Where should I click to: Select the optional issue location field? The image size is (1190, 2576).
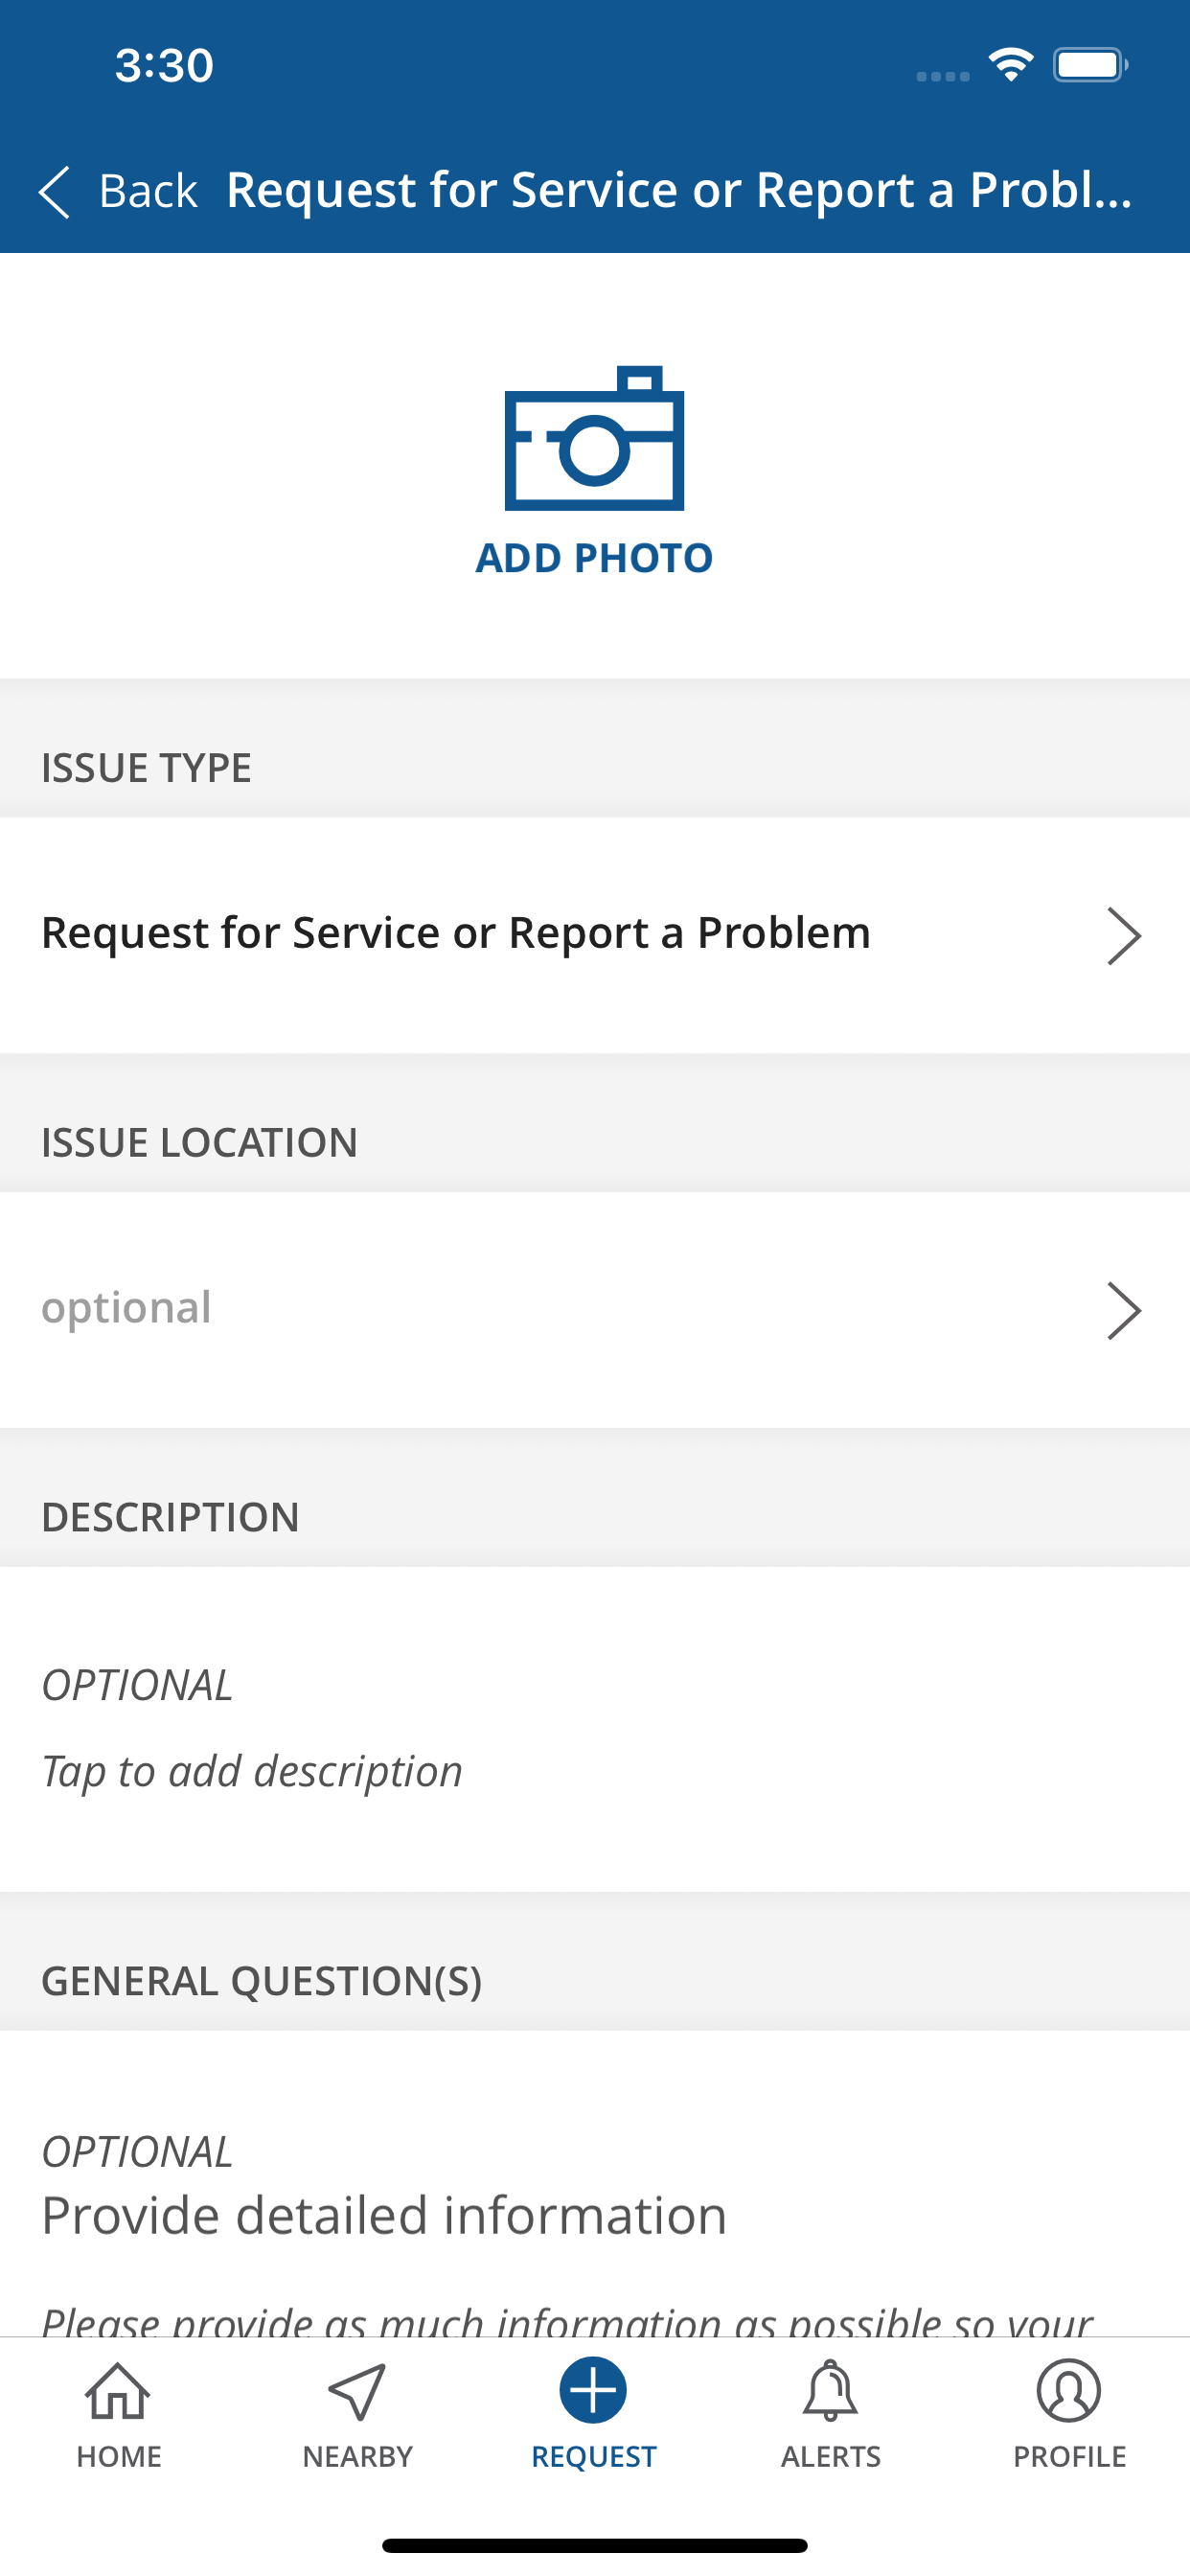click(x=127, y=1308)
